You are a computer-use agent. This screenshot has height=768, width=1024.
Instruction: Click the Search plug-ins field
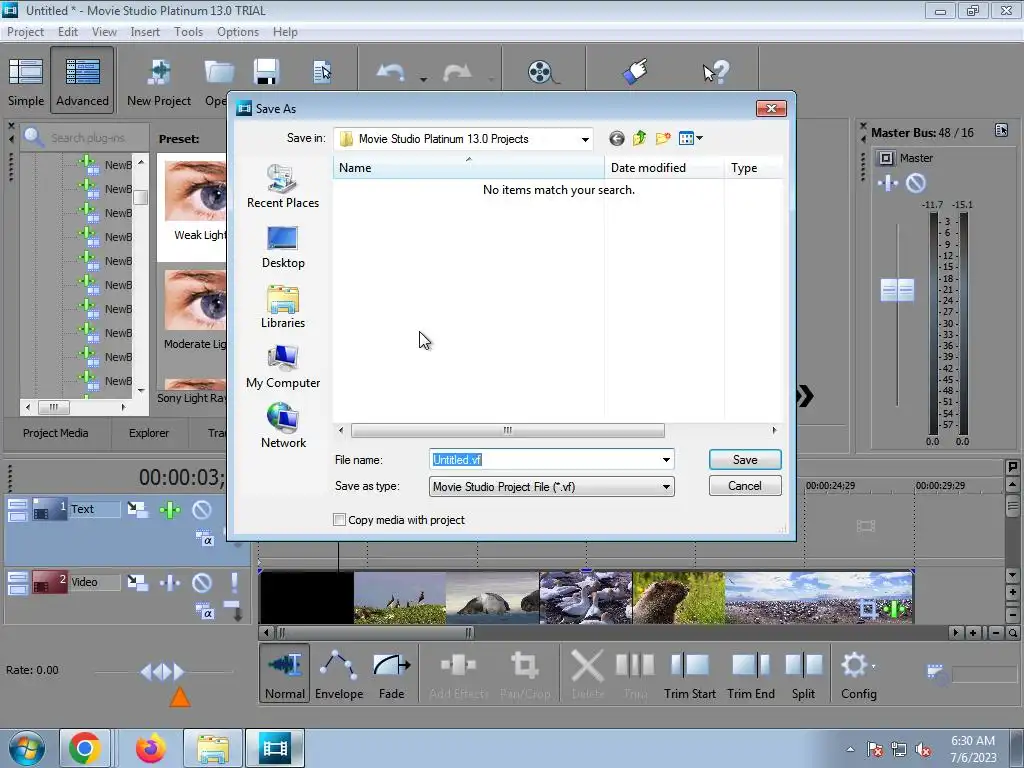point(86,138)
